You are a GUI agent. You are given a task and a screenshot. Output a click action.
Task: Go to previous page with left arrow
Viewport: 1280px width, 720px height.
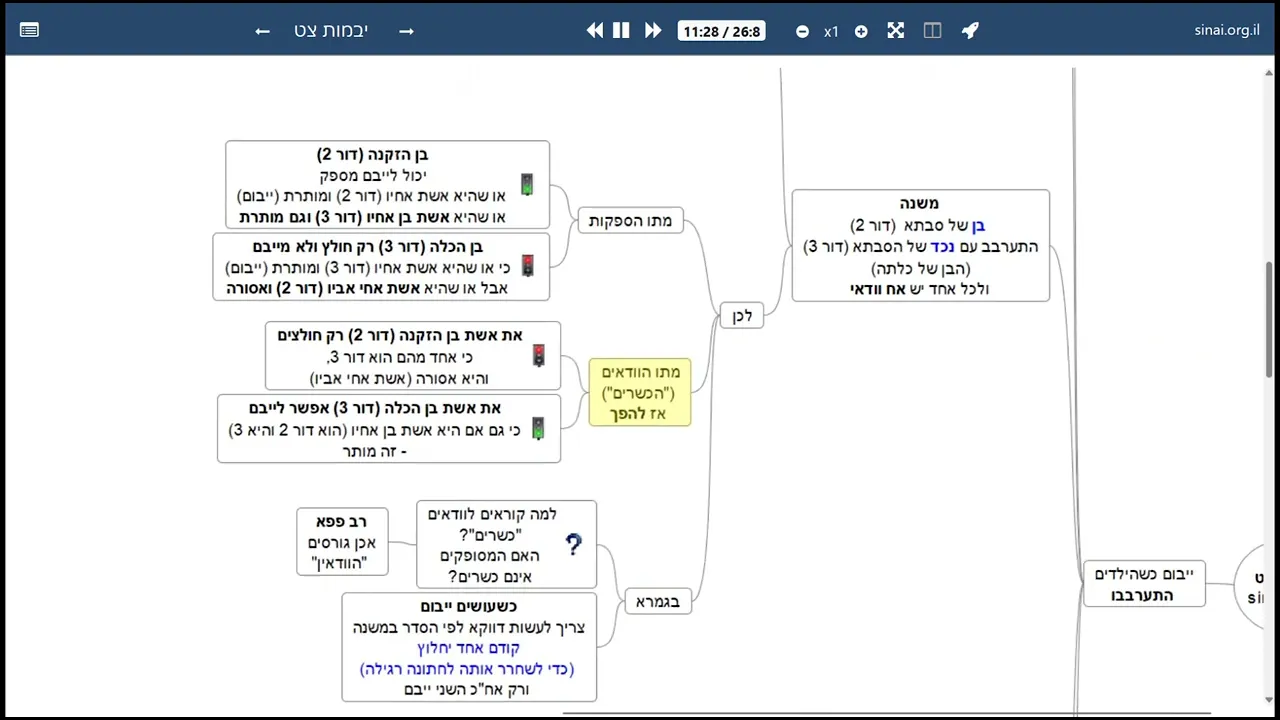click(262, 31)
